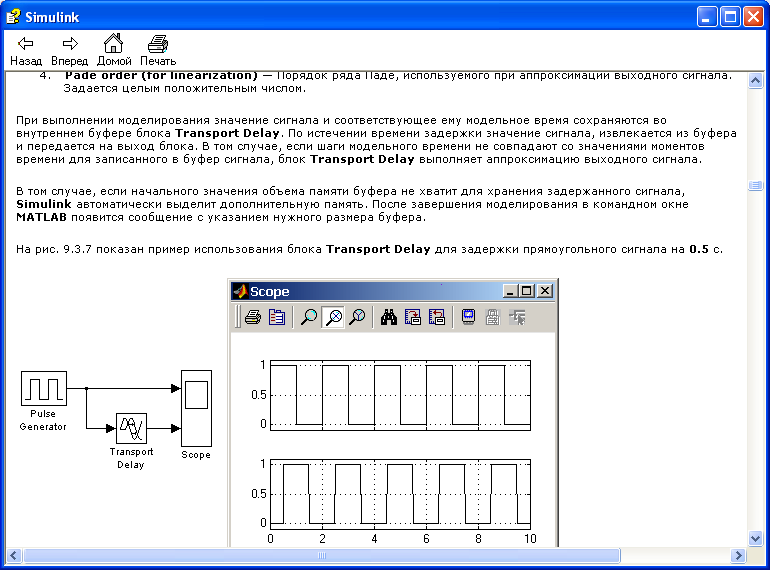The height and width of the screenshot is (570, 770).
Task: Open the Домой home page
Action: (x=114, y=50)
